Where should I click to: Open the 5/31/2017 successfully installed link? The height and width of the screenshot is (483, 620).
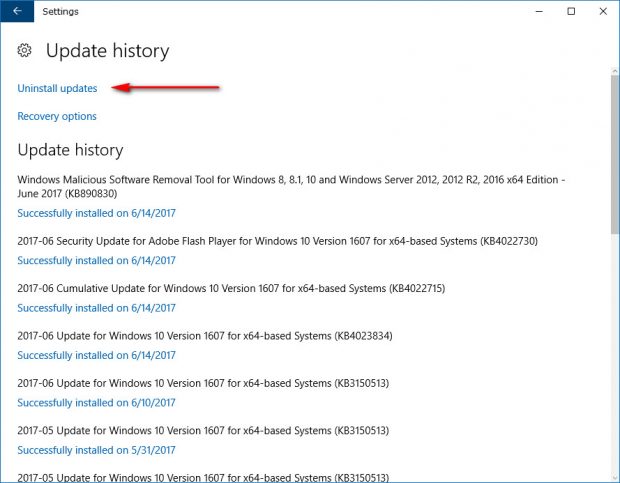pyautogui.click(x=96, y=450)
